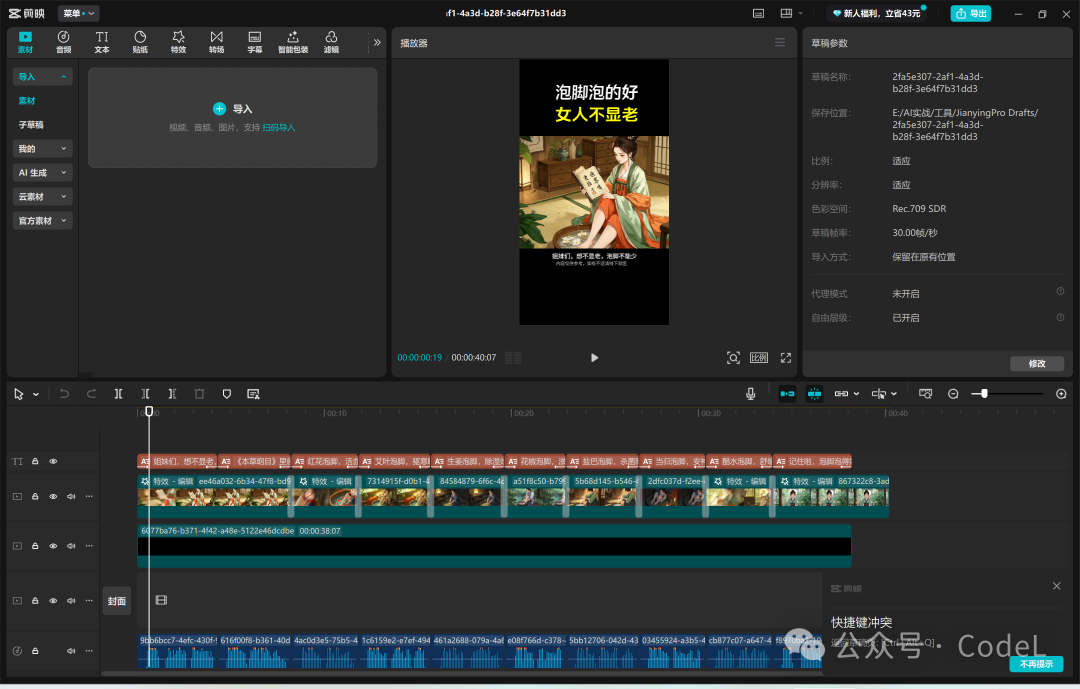1080x689 pixels.
Task: Click the shortcut keyboard icon in the title bar
Action: point(758,13)
